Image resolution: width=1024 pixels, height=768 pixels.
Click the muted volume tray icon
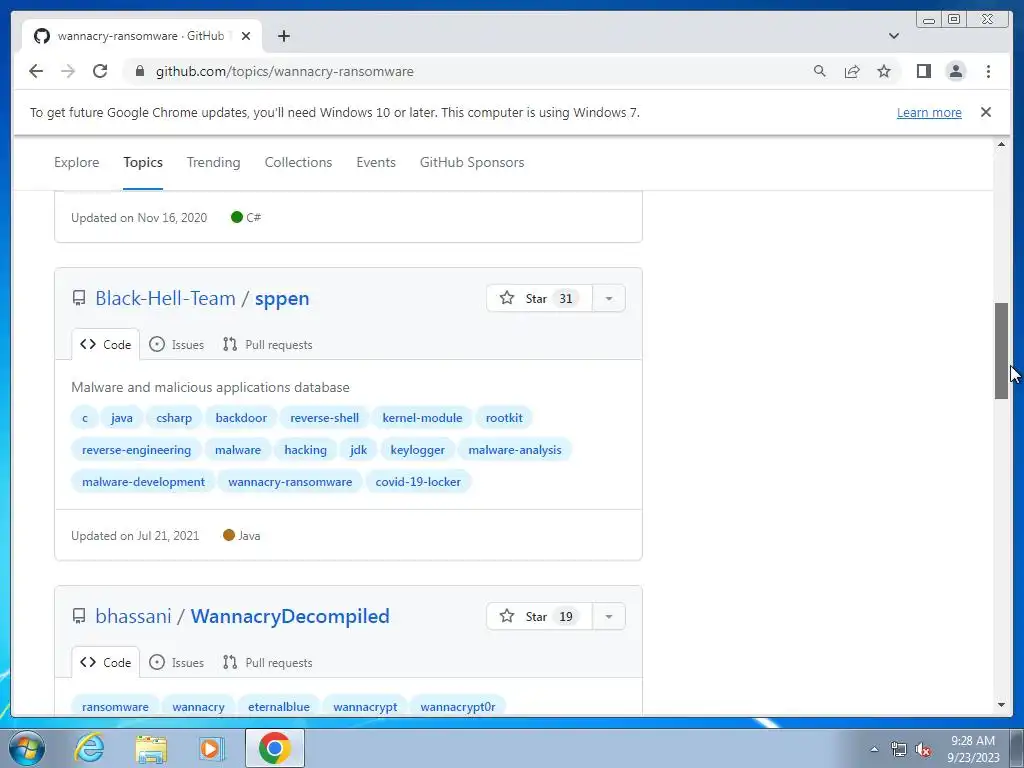click(923, 750)
